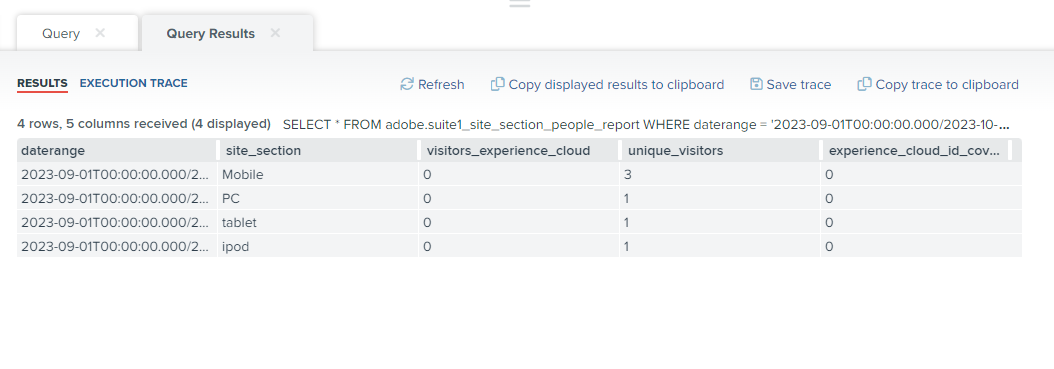
Task: Click the panel drag handle at top
Action: pos(520,3)
